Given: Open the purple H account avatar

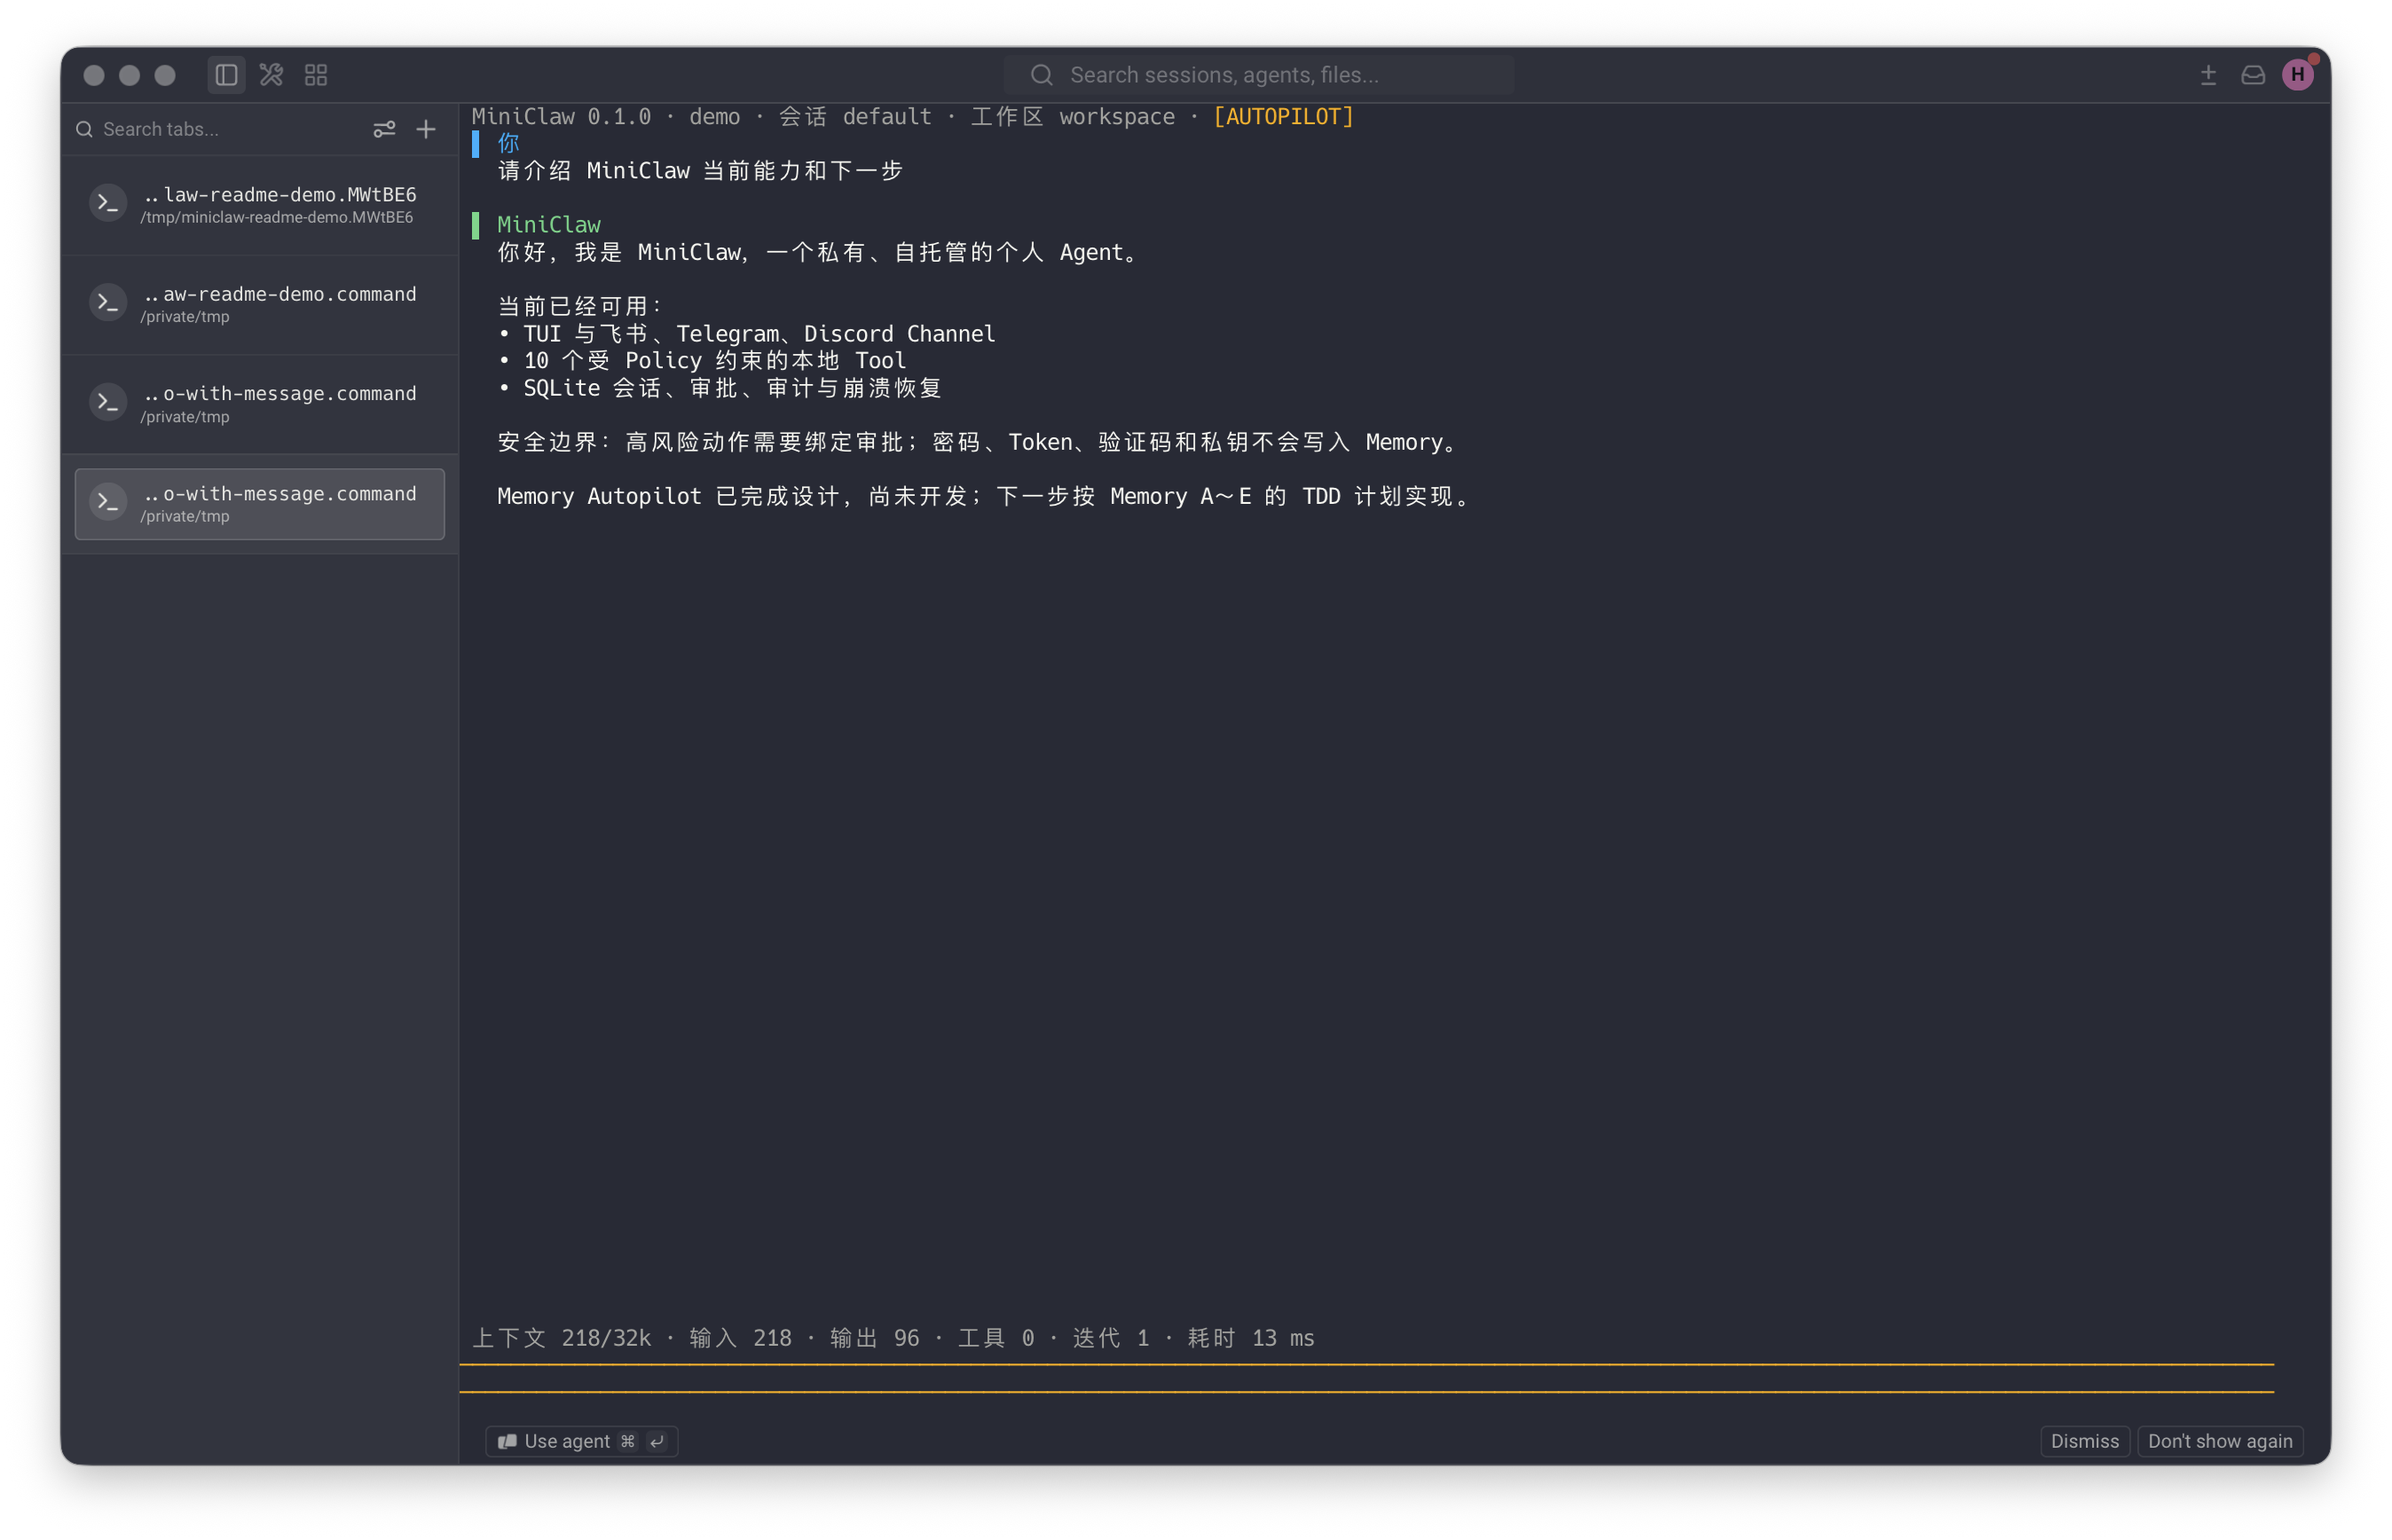Looking at the screenshot, I should (2298, 74).
